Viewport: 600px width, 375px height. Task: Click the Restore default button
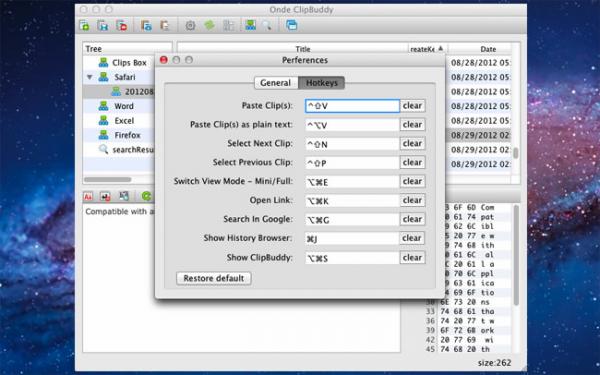(x=214, y=278)
